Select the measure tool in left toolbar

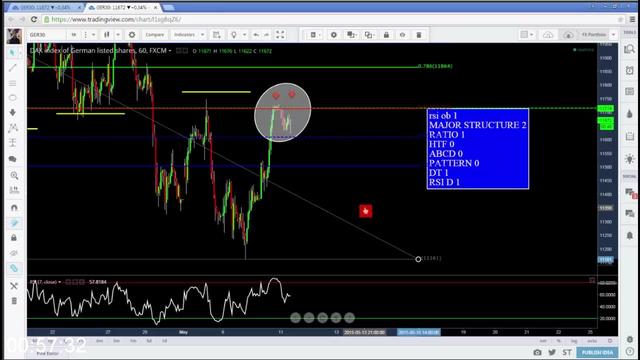point(14,190)
